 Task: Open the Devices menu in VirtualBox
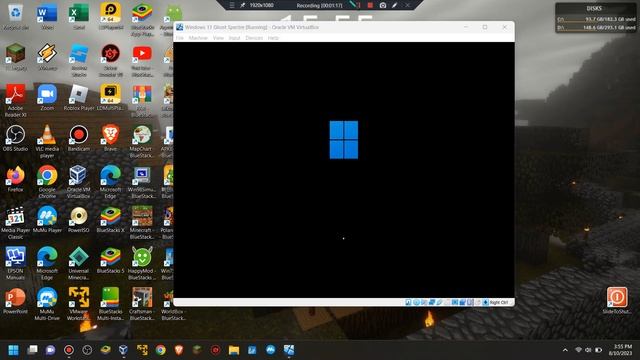(254, 38)
